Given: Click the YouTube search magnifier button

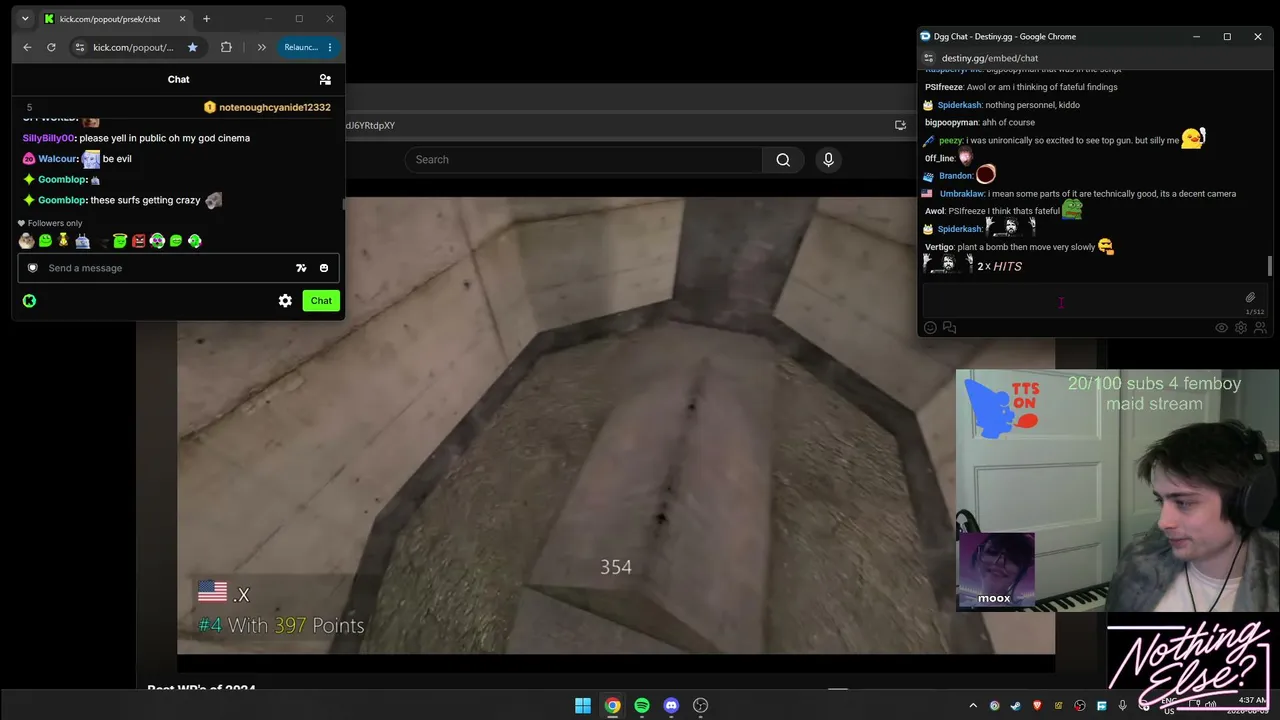Looking at the screenshot, I should tap(783, 160).
